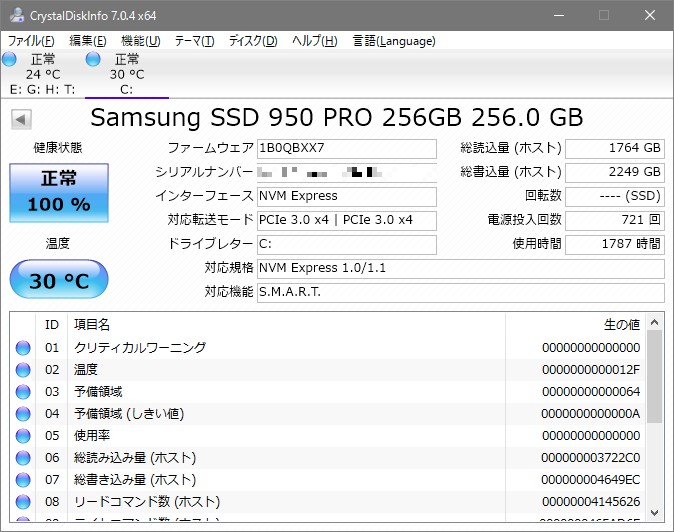This screenshot has height=532, width=674.
Task: Click the 項目名 column header
Action: tap(286, 325)
